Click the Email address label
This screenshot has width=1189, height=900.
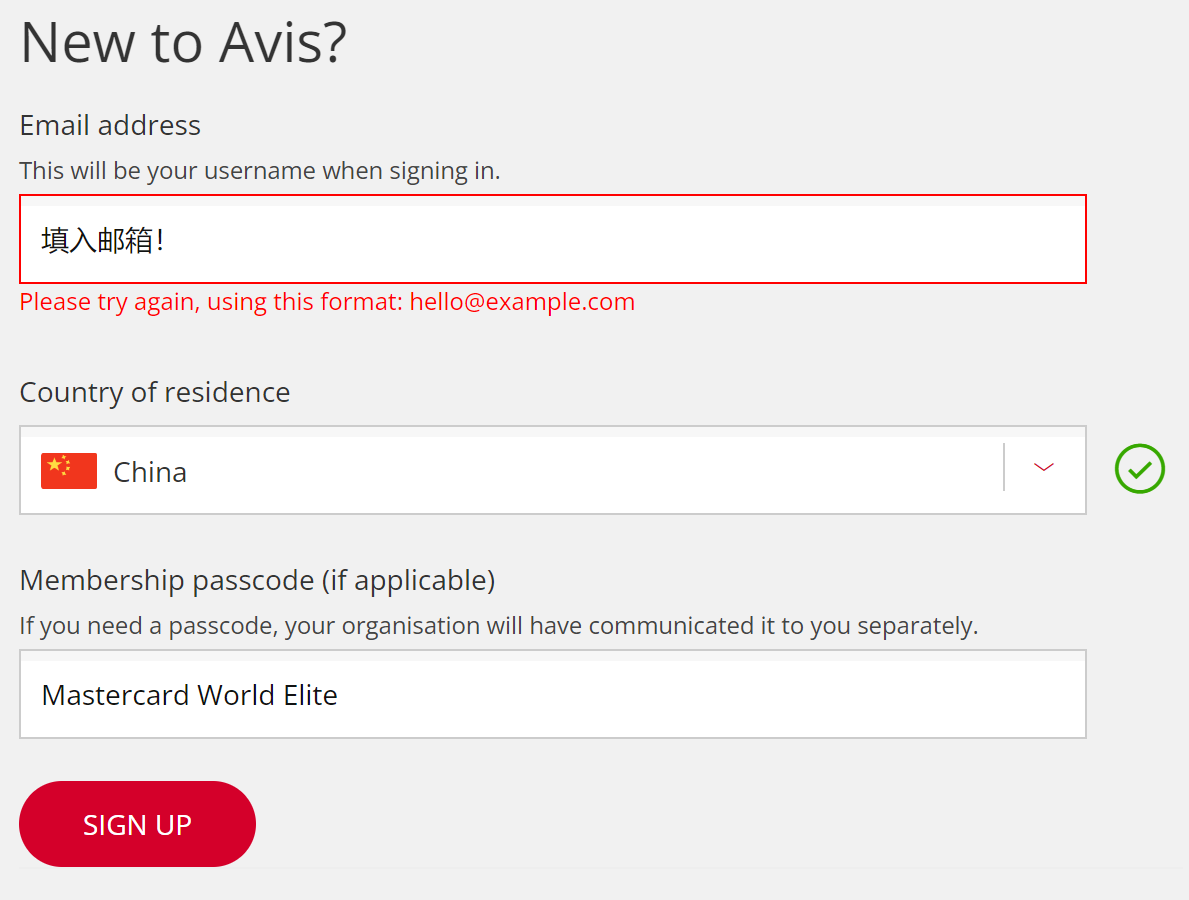point(110,125)
